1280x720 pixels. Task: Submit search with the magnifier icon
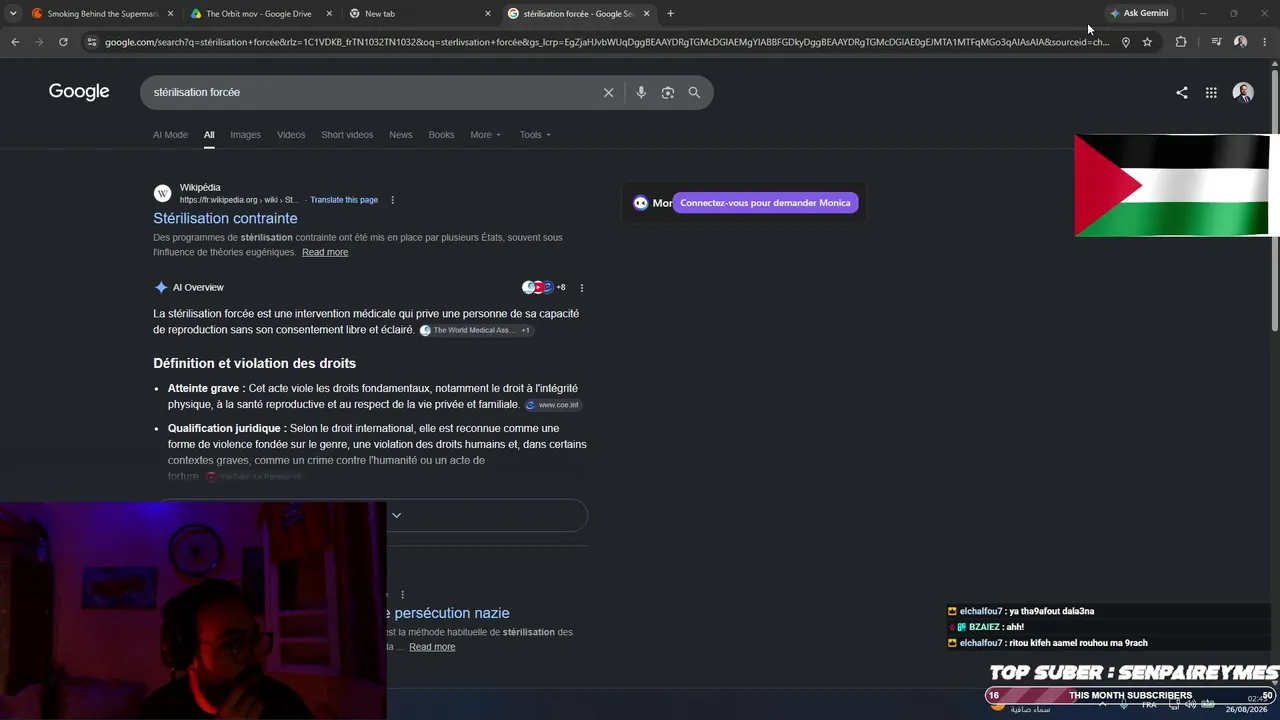click(694, 92)
